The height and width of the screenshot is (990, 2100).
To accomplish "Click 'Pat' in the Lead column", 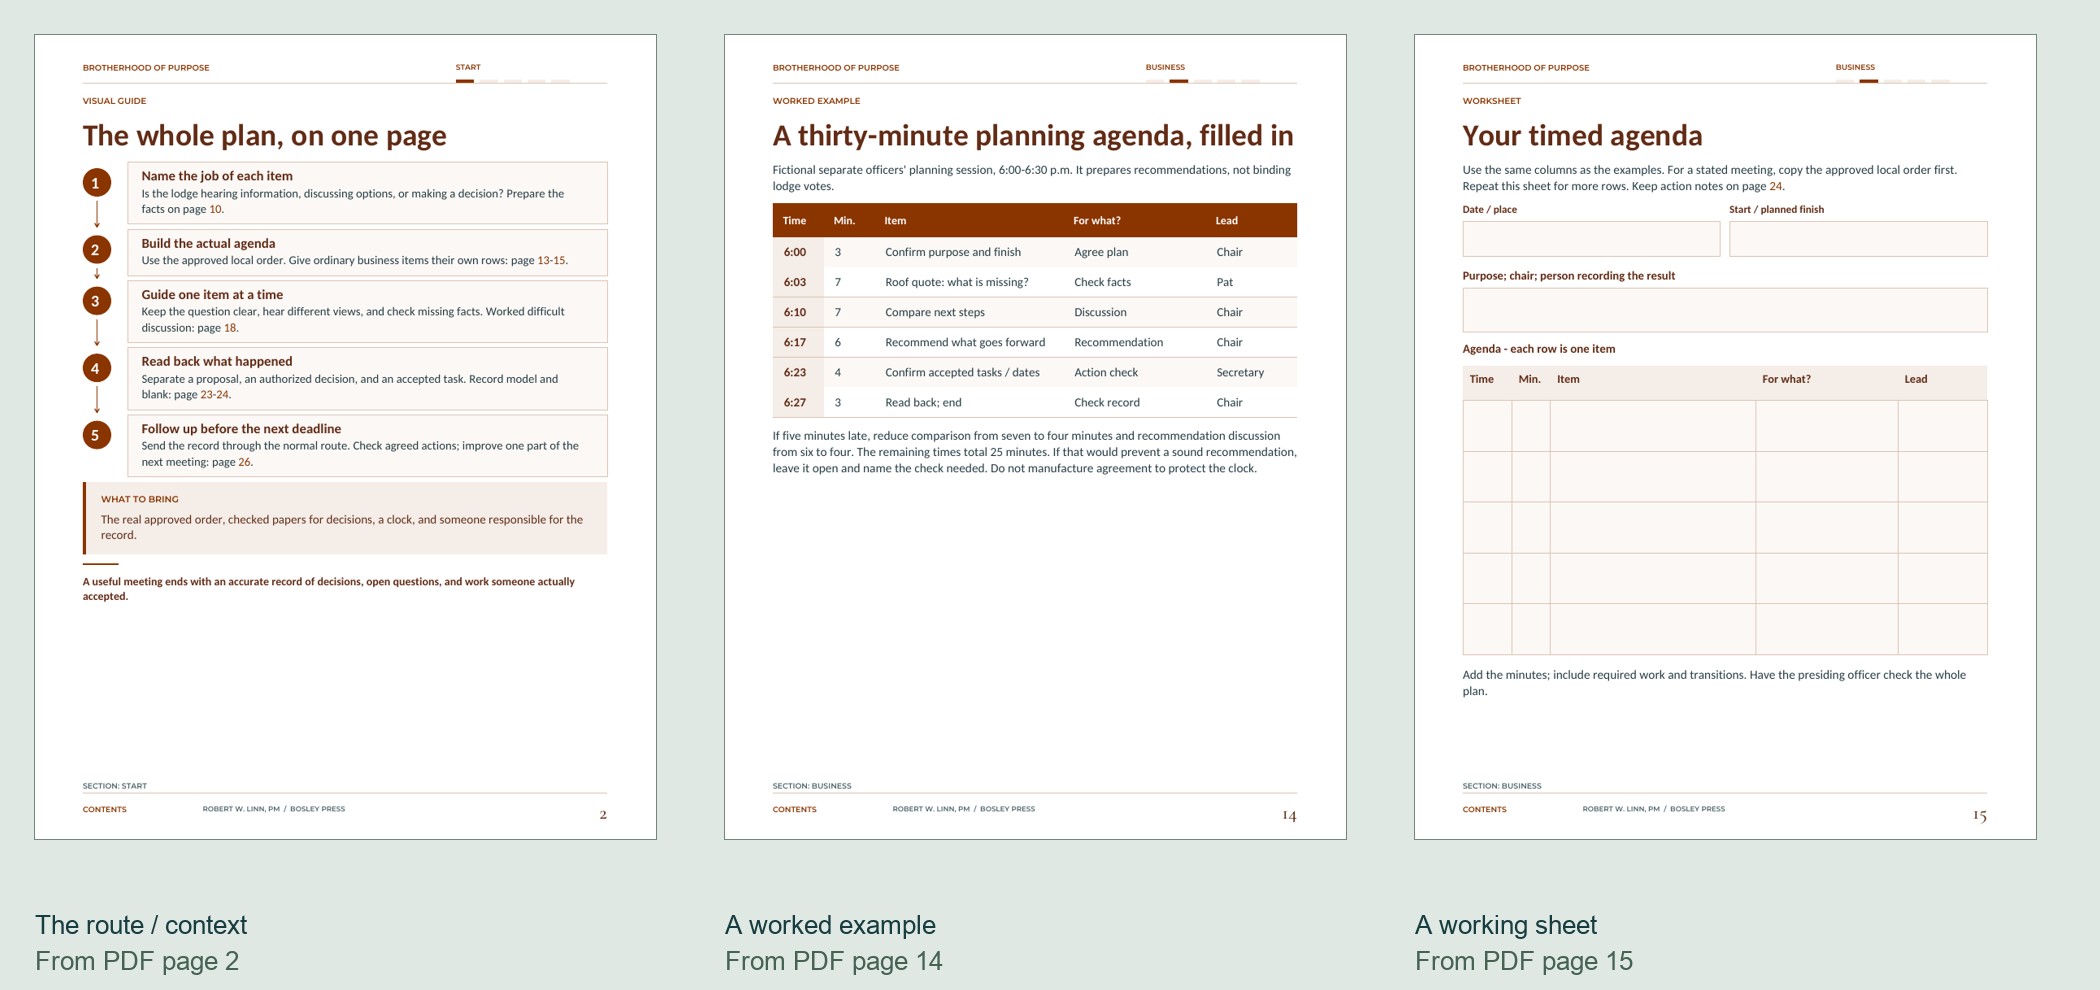I will [x=1224, y=282].
